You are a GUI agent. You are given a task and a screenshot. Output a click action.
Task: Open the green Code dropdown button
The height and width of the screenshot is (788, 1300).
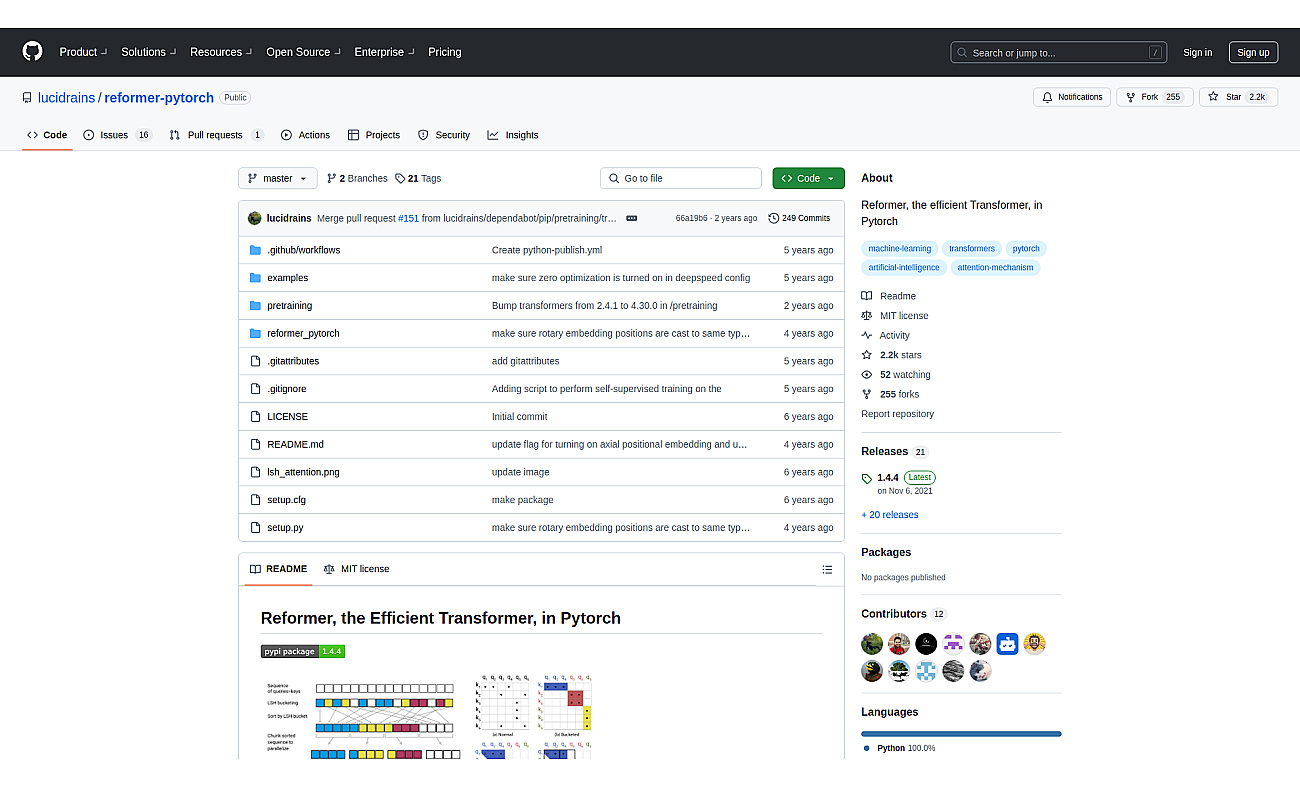[808, 178]
